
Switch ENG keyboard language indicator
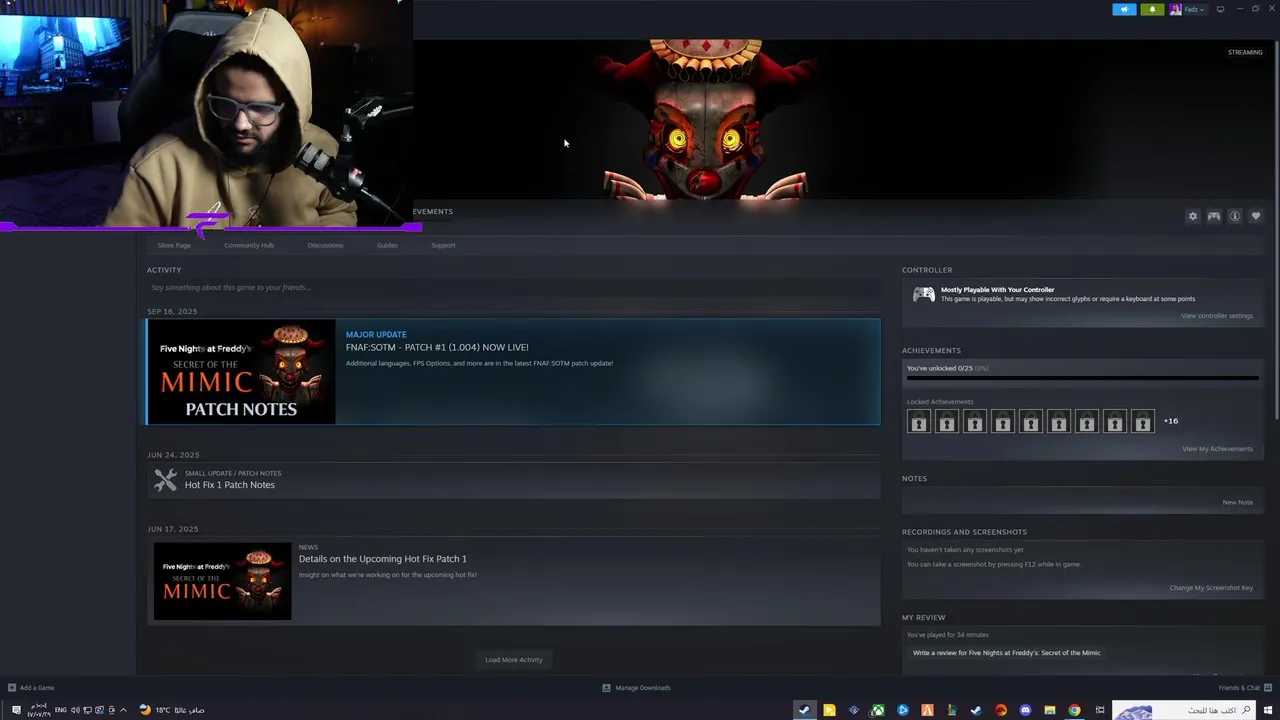pos(61,710)
